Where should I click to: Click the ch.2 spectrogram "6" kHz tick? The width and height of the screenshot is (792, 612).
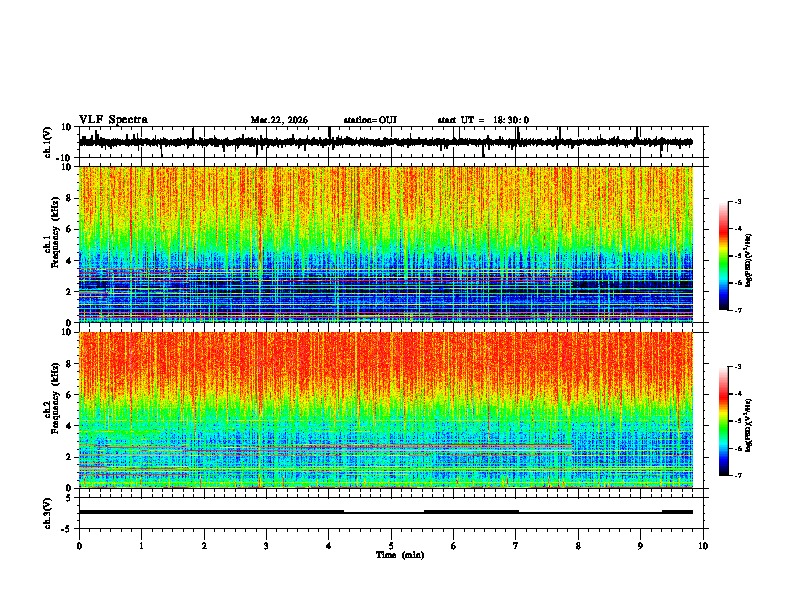(70, 394)
